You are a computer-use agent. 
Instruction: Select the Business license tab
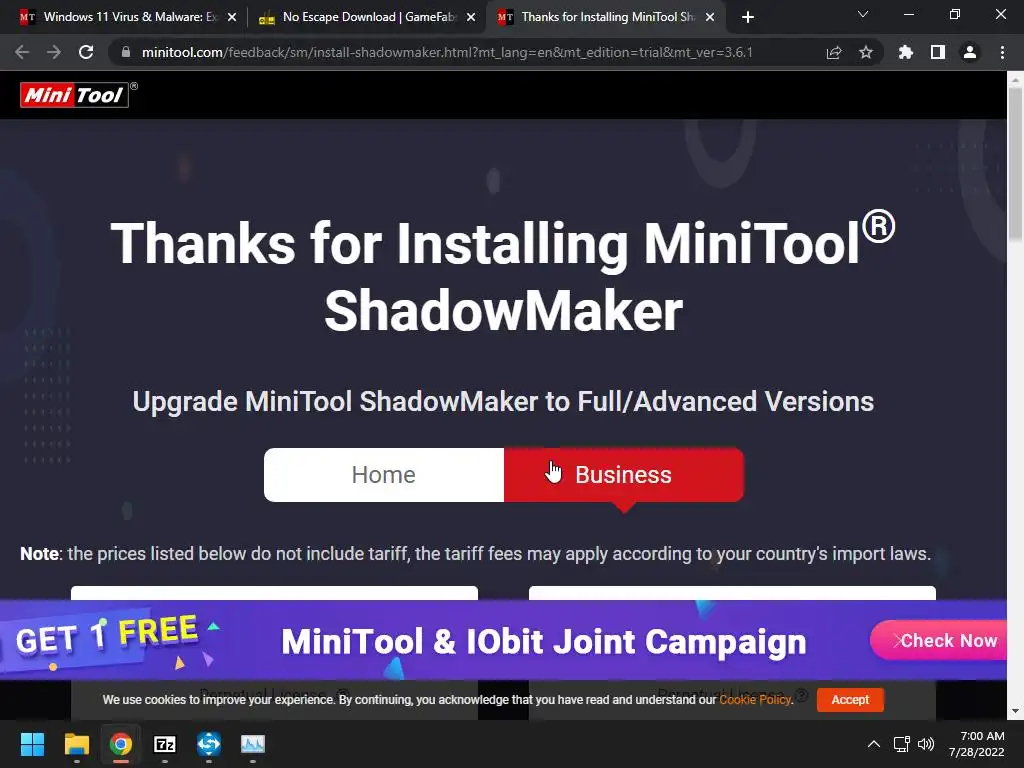[x=624, y=475]
